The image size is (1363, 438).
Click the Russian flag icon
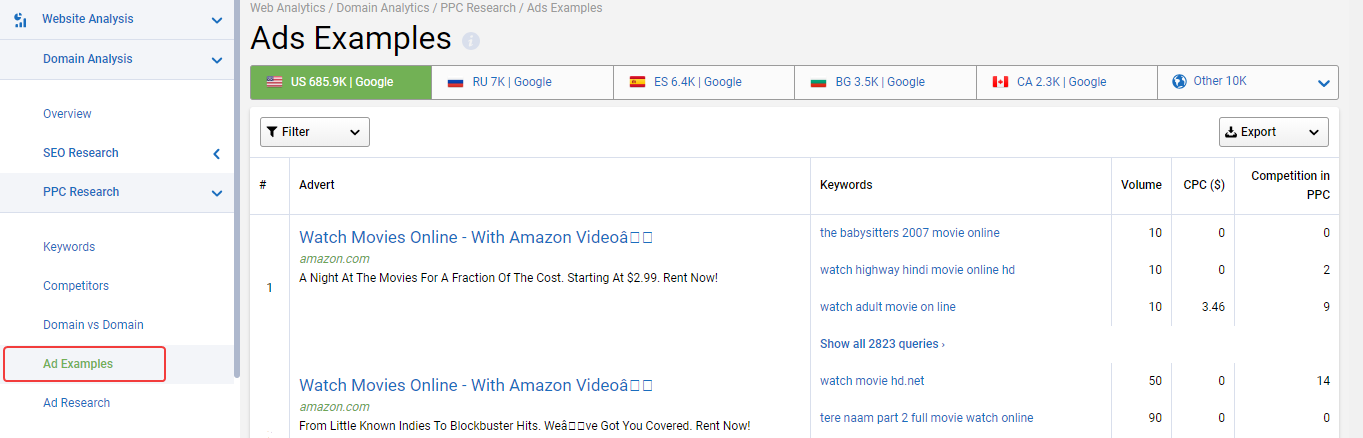(x=456, y=82)
